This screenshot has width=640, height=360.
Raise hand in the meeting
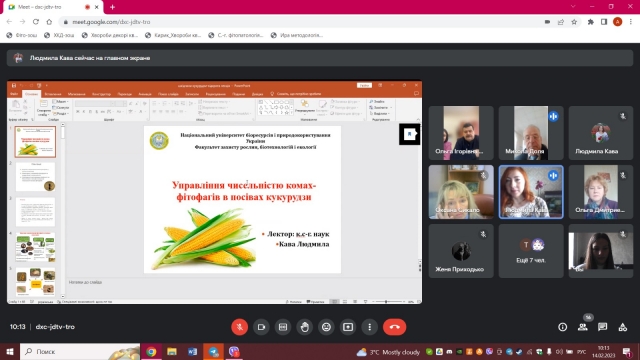tap(304, 327)
